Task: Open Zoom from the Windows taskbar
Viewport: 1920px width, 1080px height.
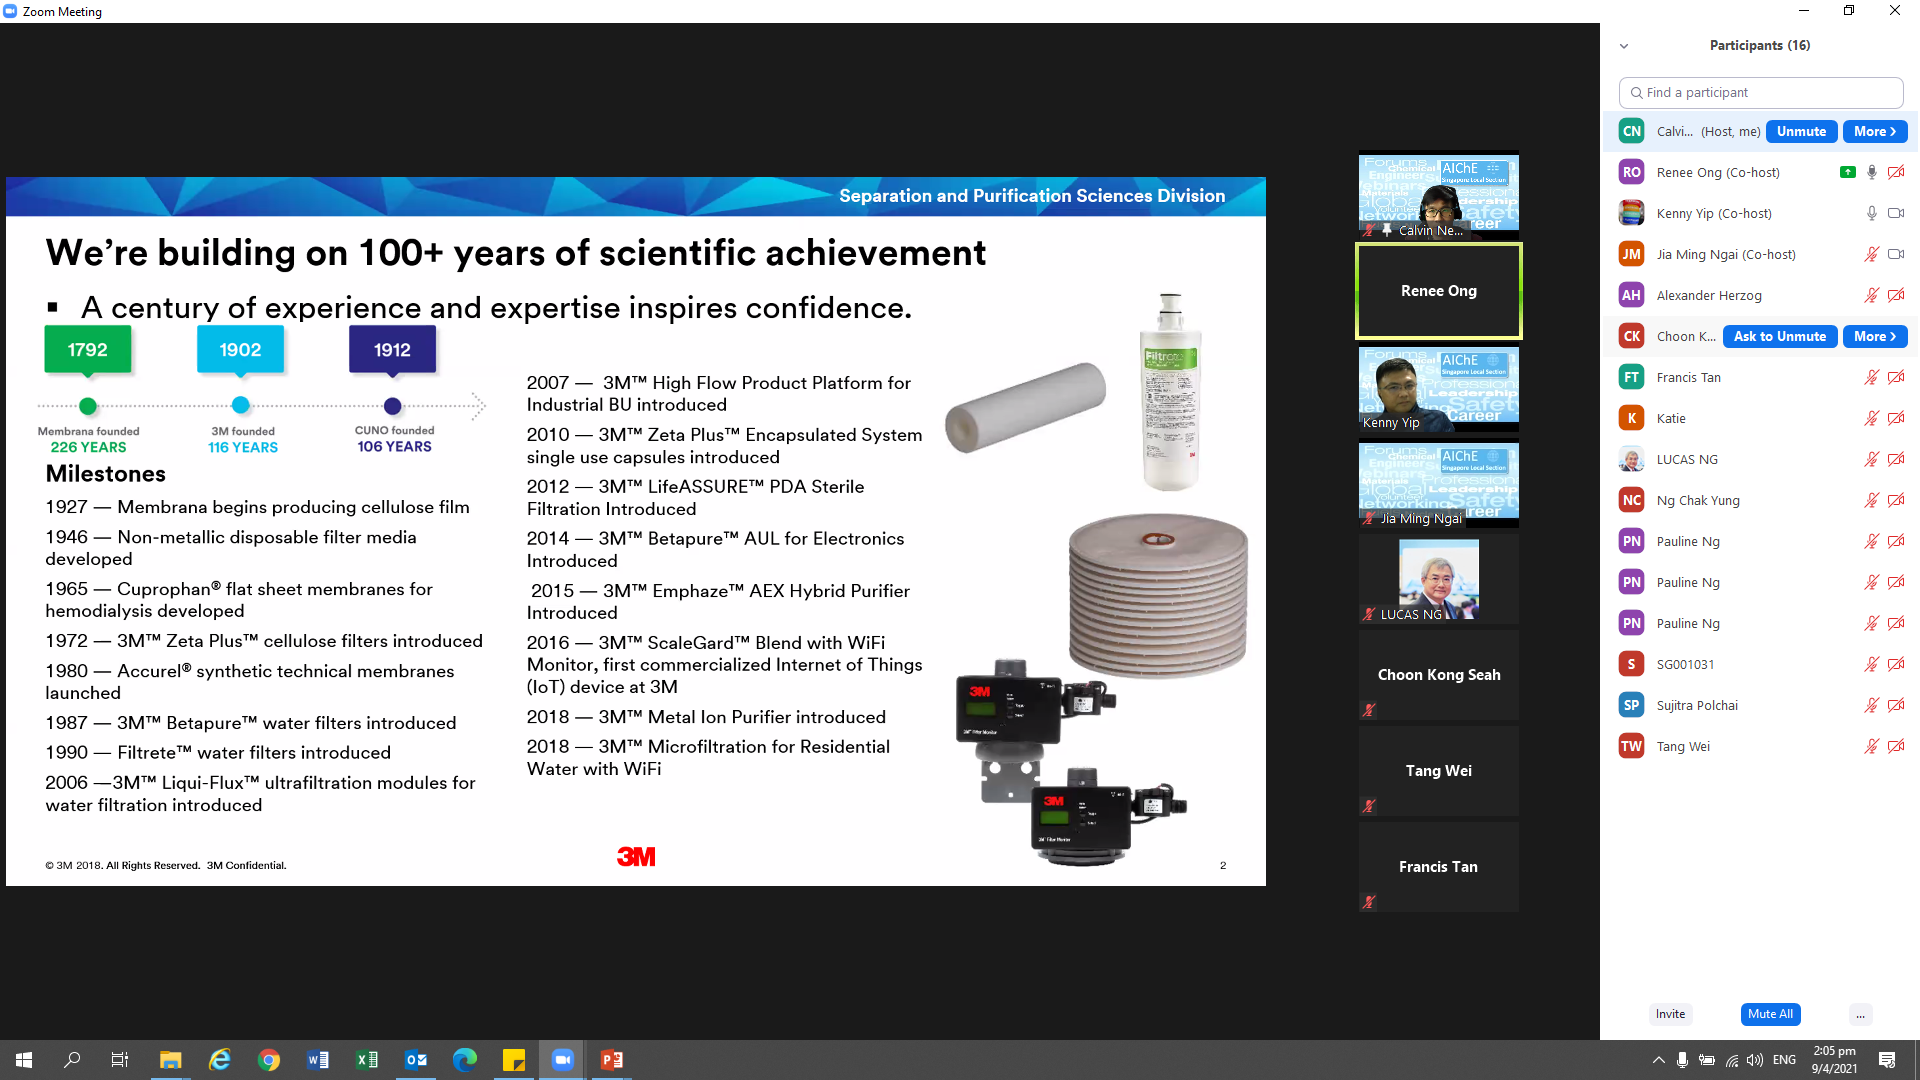Action: point(562,1060)
